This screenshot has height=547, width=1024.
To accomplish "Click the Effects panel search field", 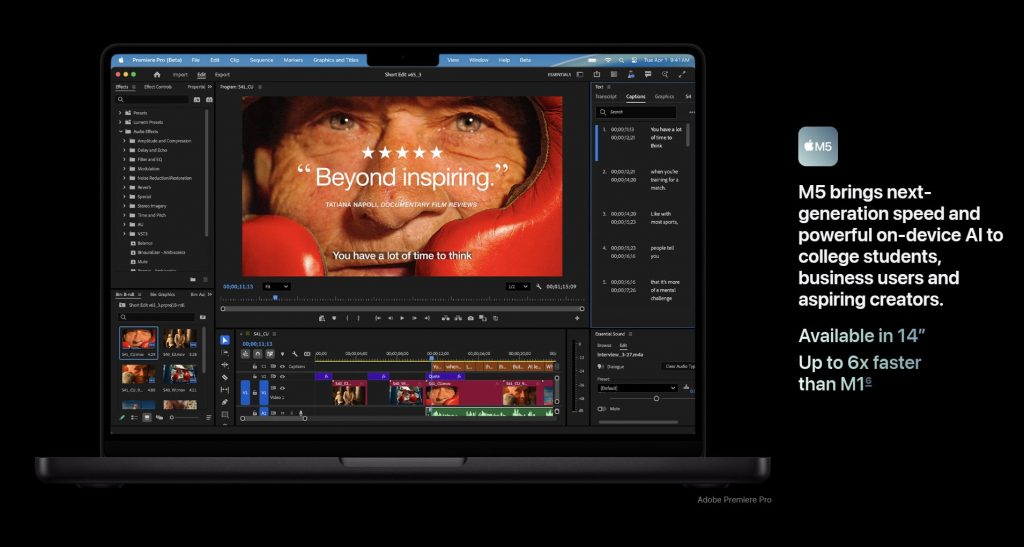I will coord(155,99).
